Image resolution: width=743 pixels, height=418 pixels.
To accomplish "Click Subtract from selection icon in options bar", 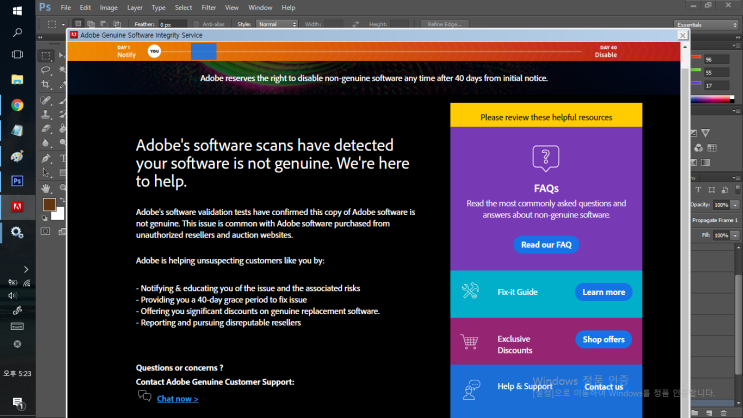I will [x=104, y=24].
